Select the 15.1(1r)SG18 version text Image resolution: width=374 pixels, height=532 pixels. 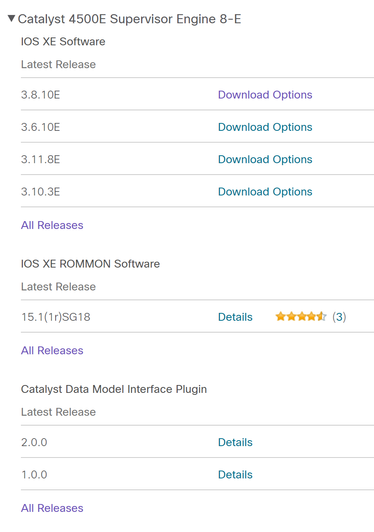(56, 317)
